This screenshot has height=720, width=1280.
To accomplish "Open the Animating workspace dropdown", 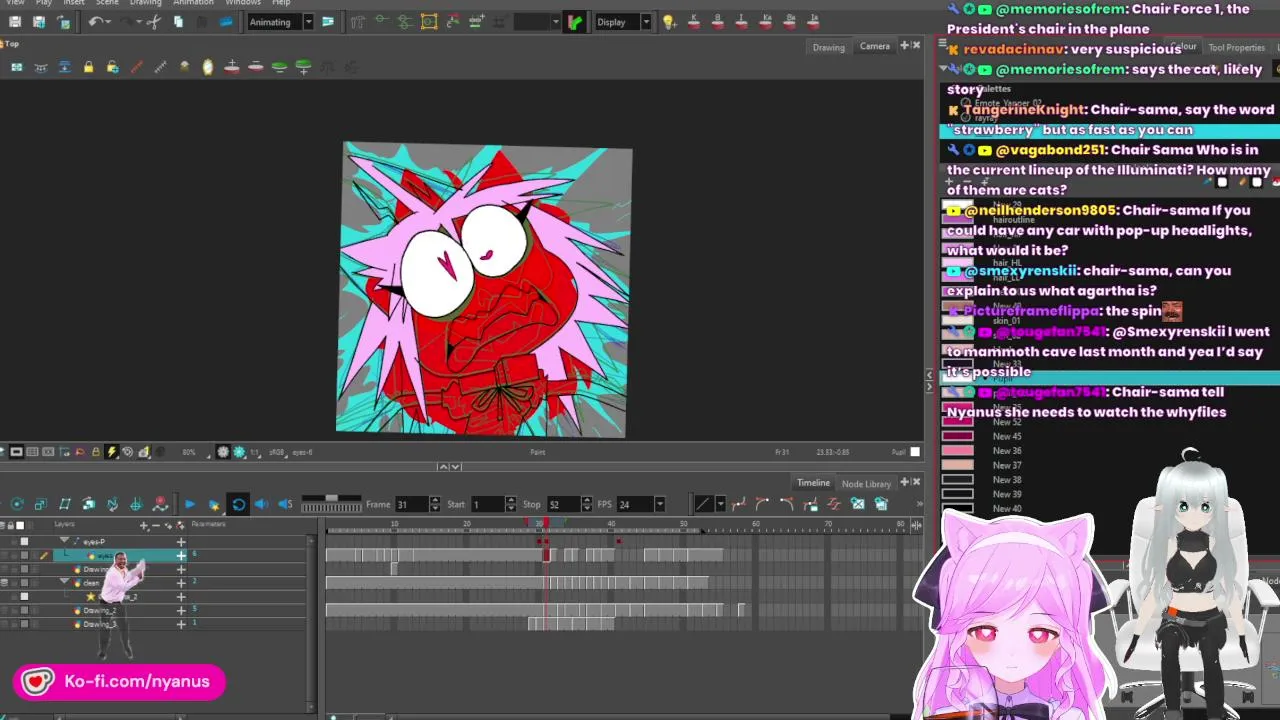I will (308, 22).
